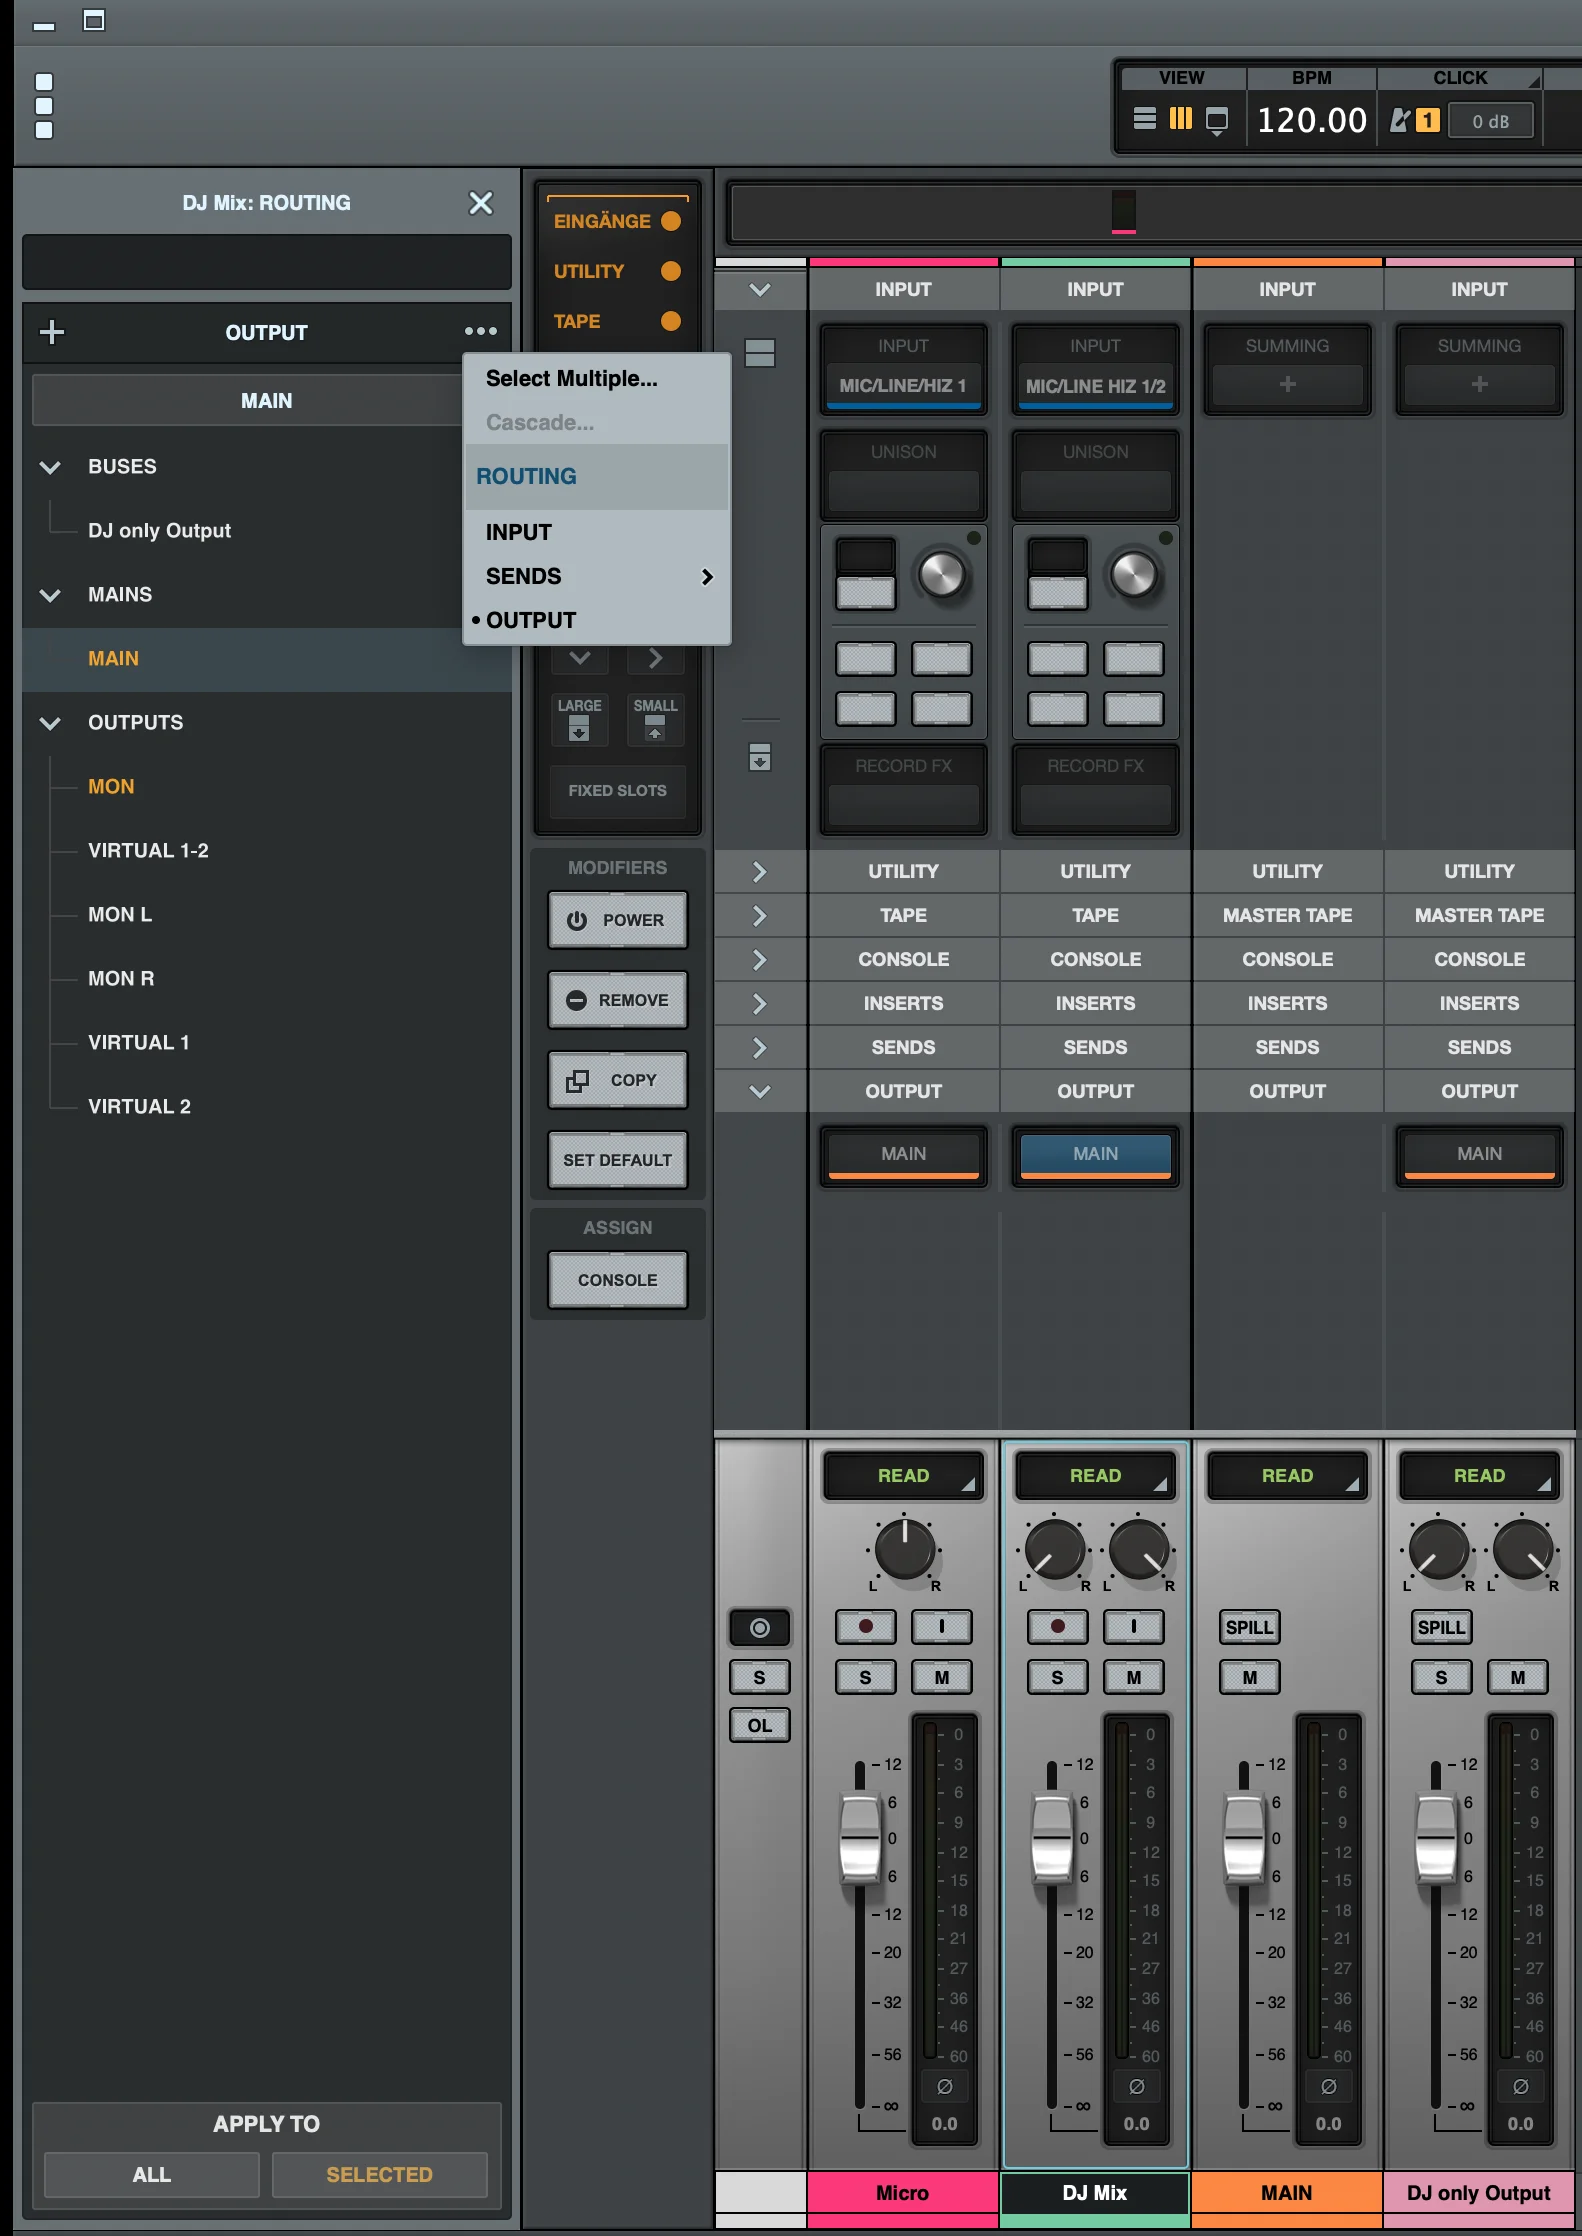
Task: Click the vertical three-squares menu icon
Action: pyautogui.click(x=44, y=106)
